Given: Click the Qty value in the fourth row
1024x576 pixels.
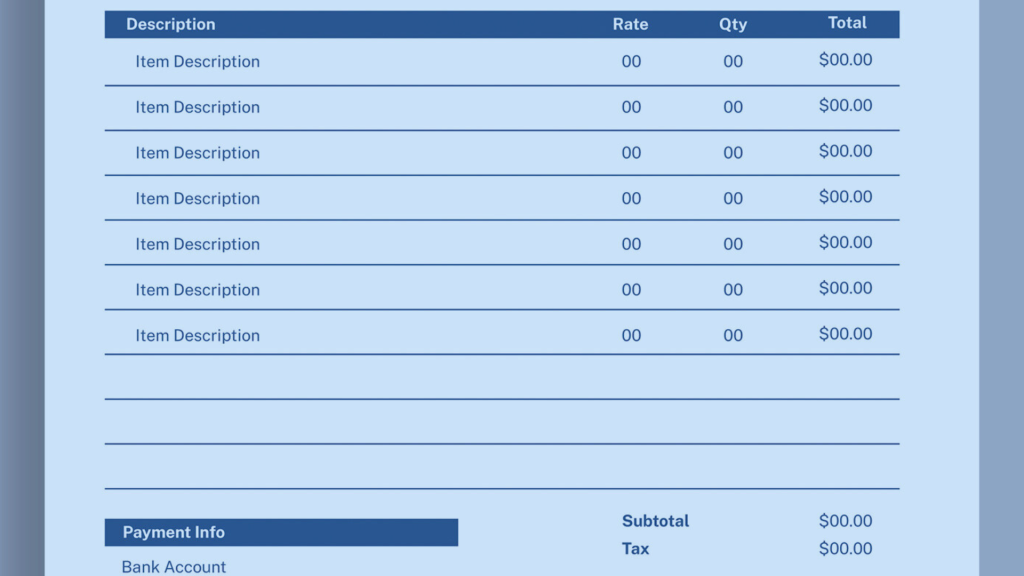Looking at the screenshot, I should click(733, 199).
